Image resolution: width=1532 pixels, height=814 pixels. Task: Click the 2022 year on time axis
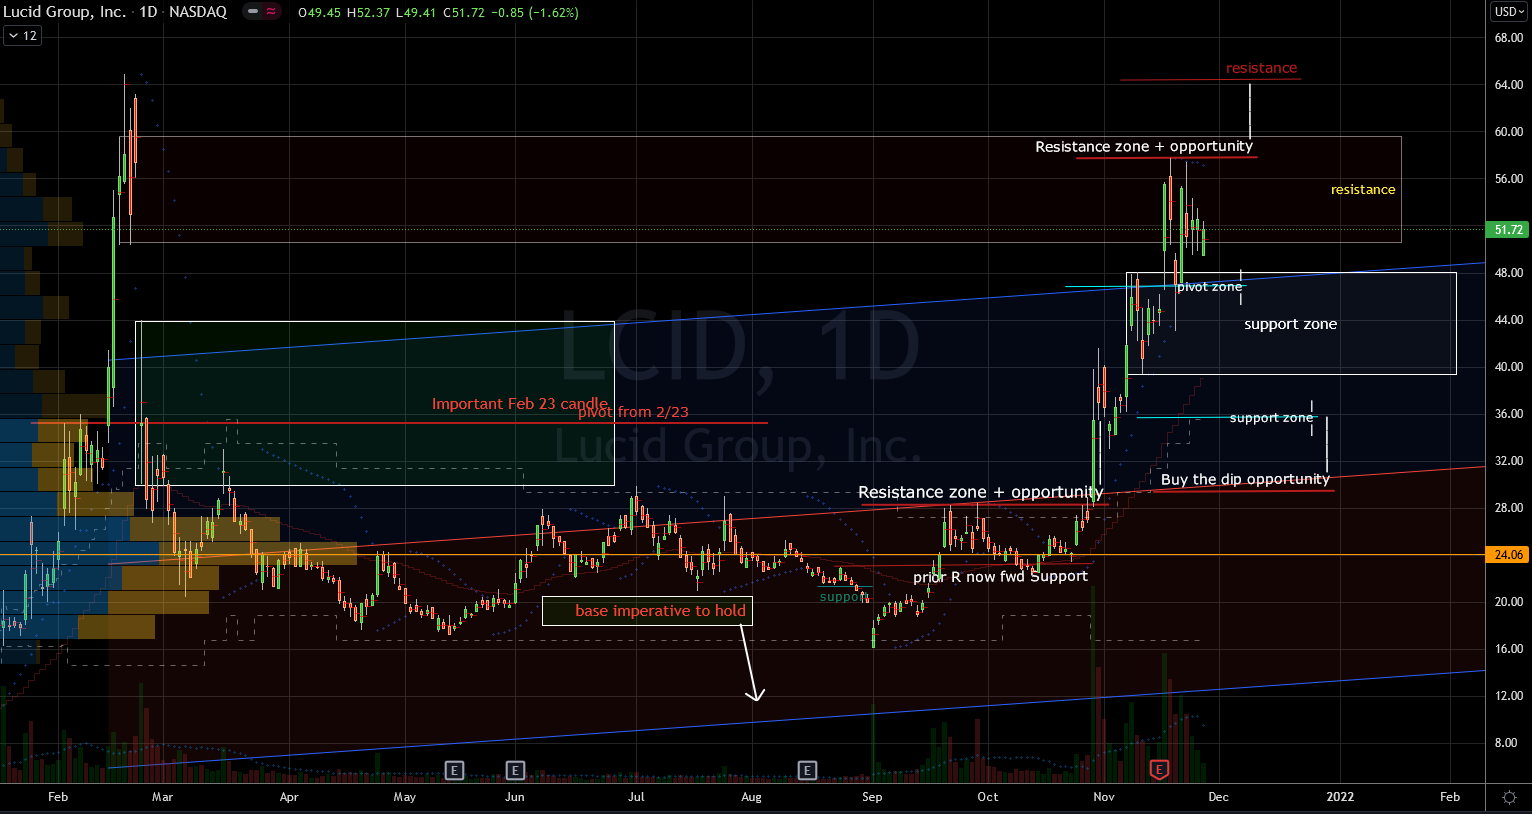(x=1340, y=797)
